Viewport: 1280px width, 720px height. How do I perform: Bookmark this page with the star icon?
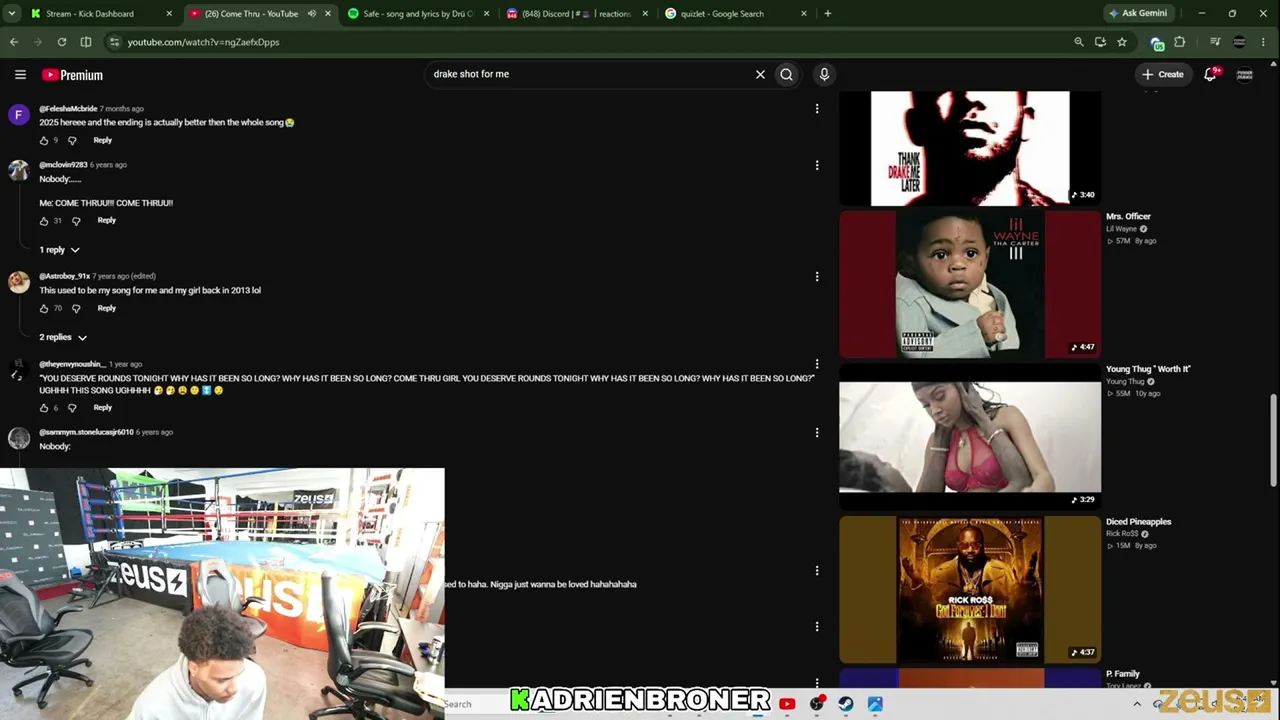coord(1122,42)
